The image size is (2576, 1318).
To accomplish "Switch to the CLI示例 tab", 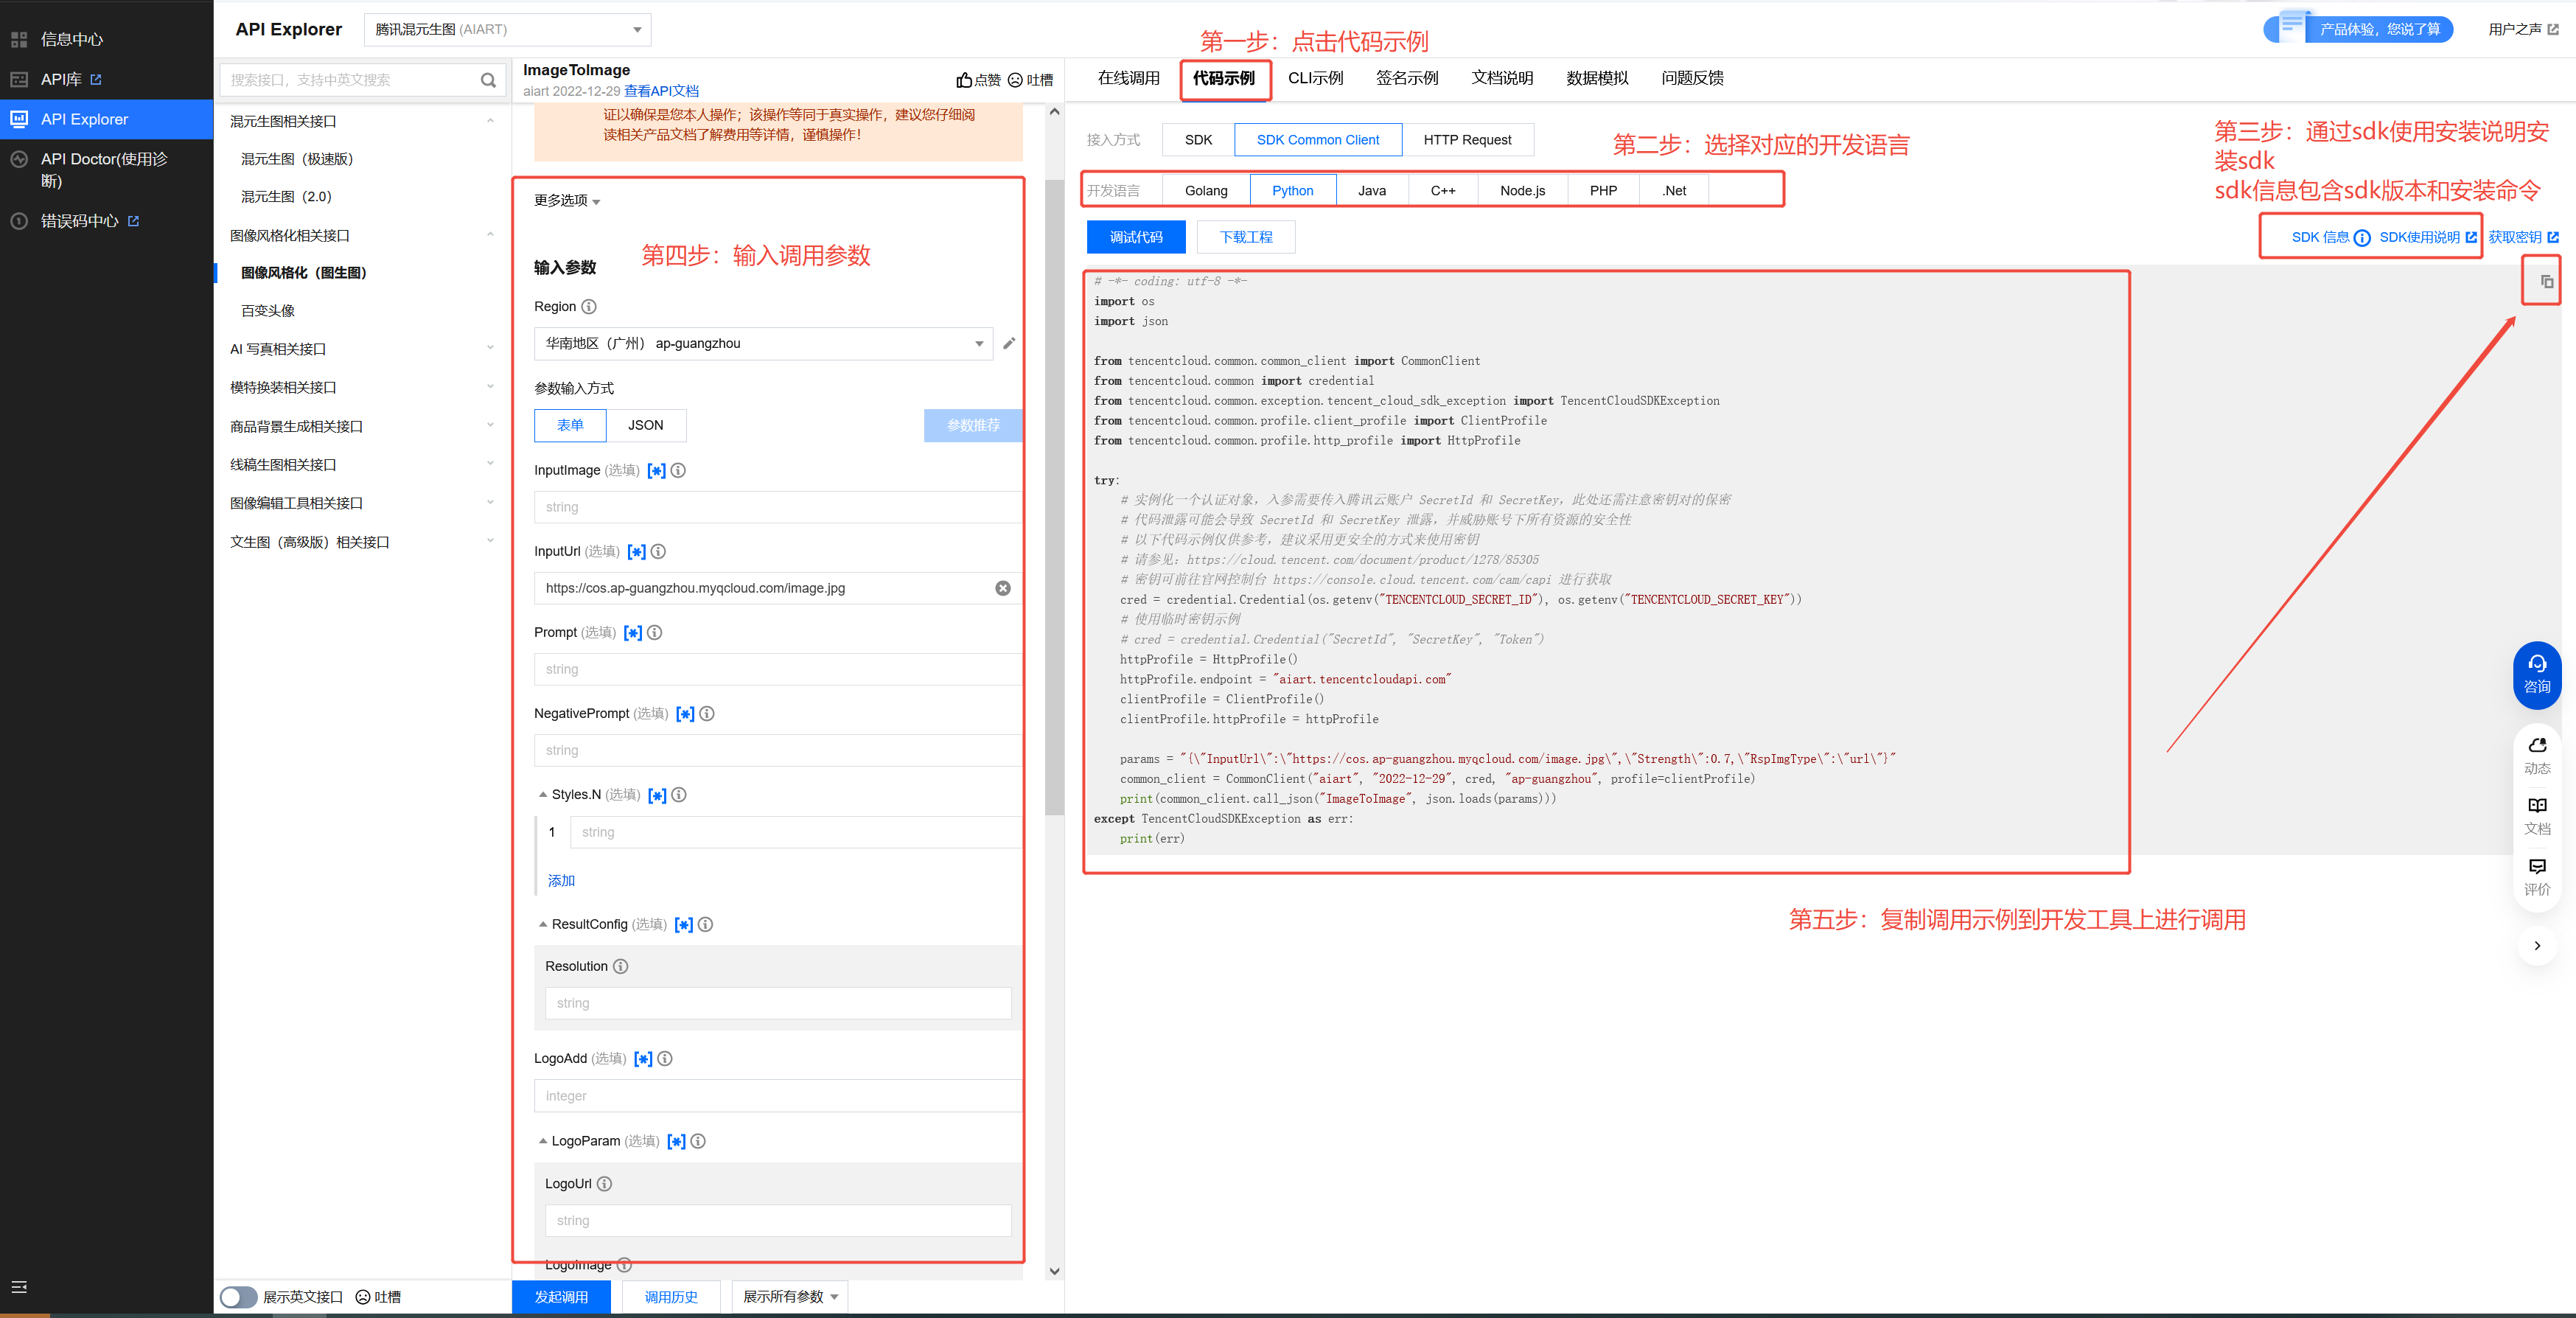I will pyautogui.click(x=1315, y=78).
